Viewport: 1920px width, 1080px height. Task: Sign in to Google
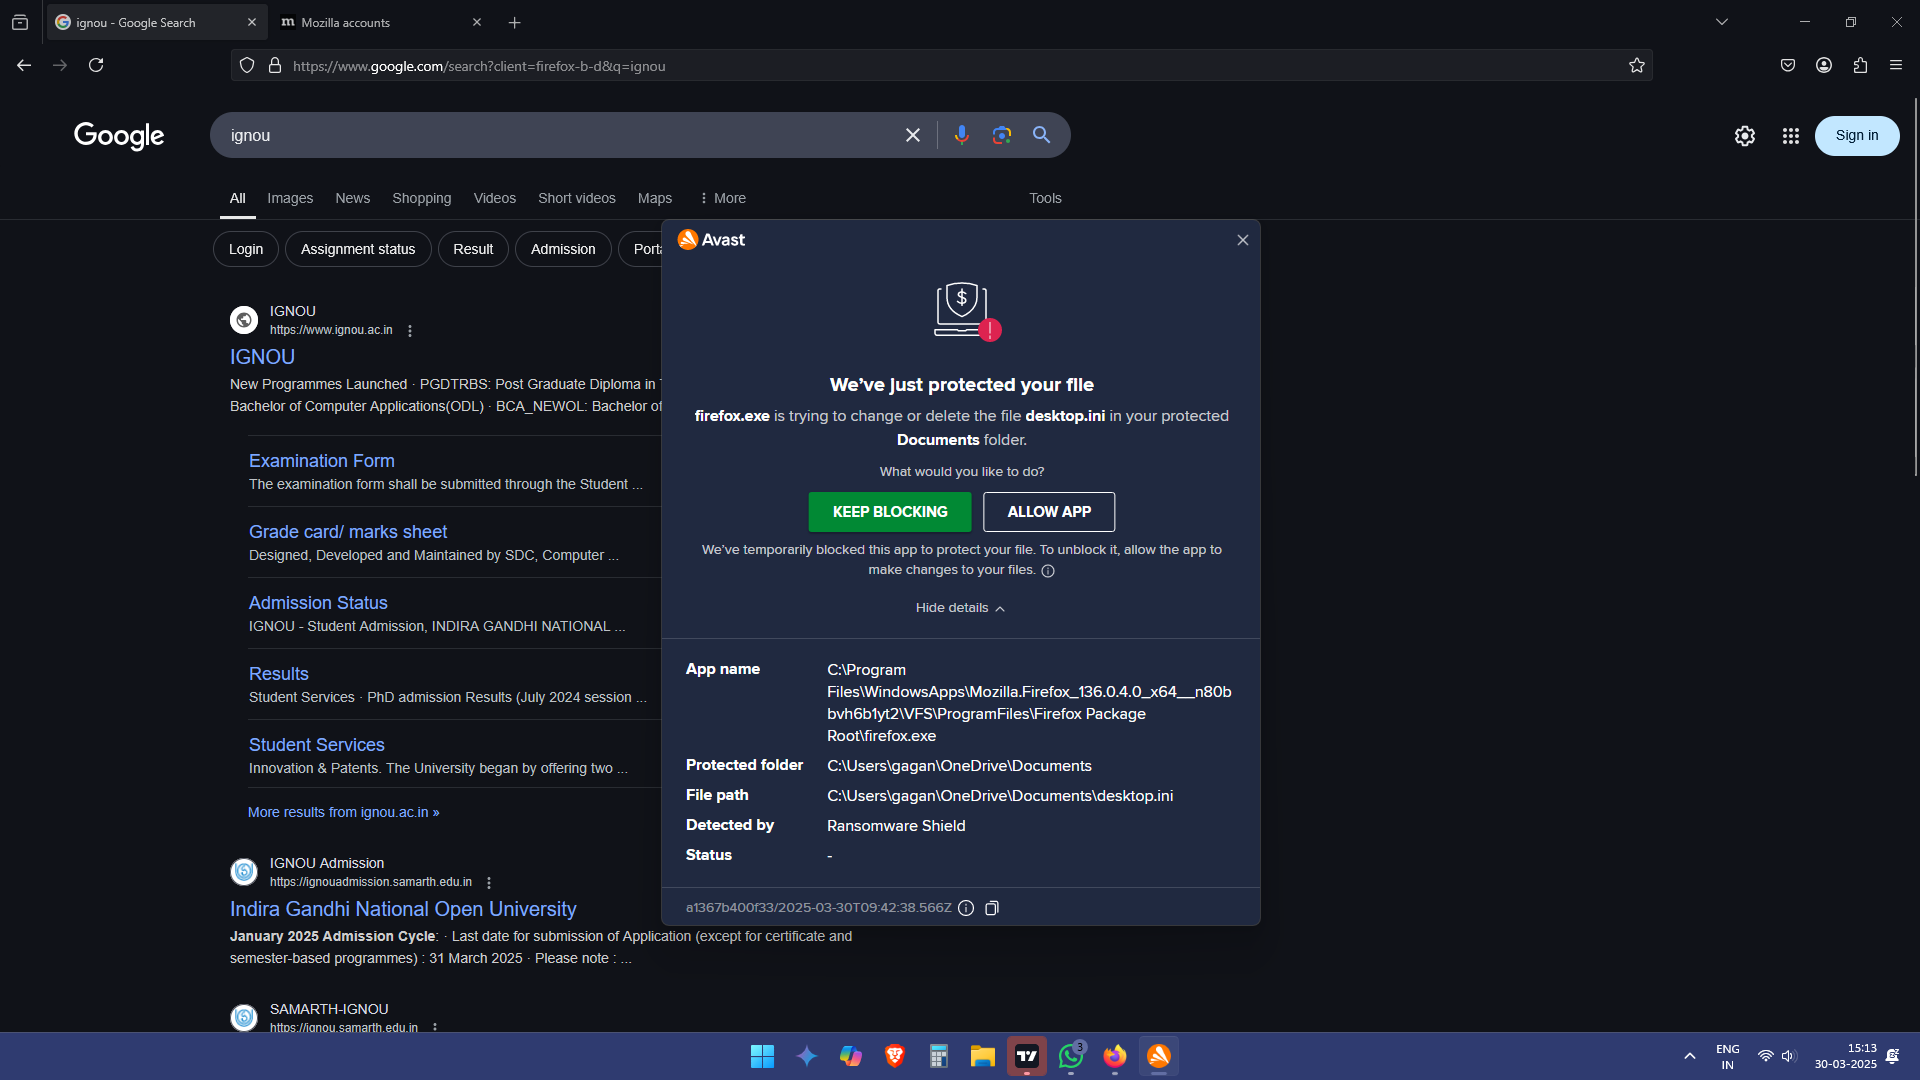[x=1857, y=136]
